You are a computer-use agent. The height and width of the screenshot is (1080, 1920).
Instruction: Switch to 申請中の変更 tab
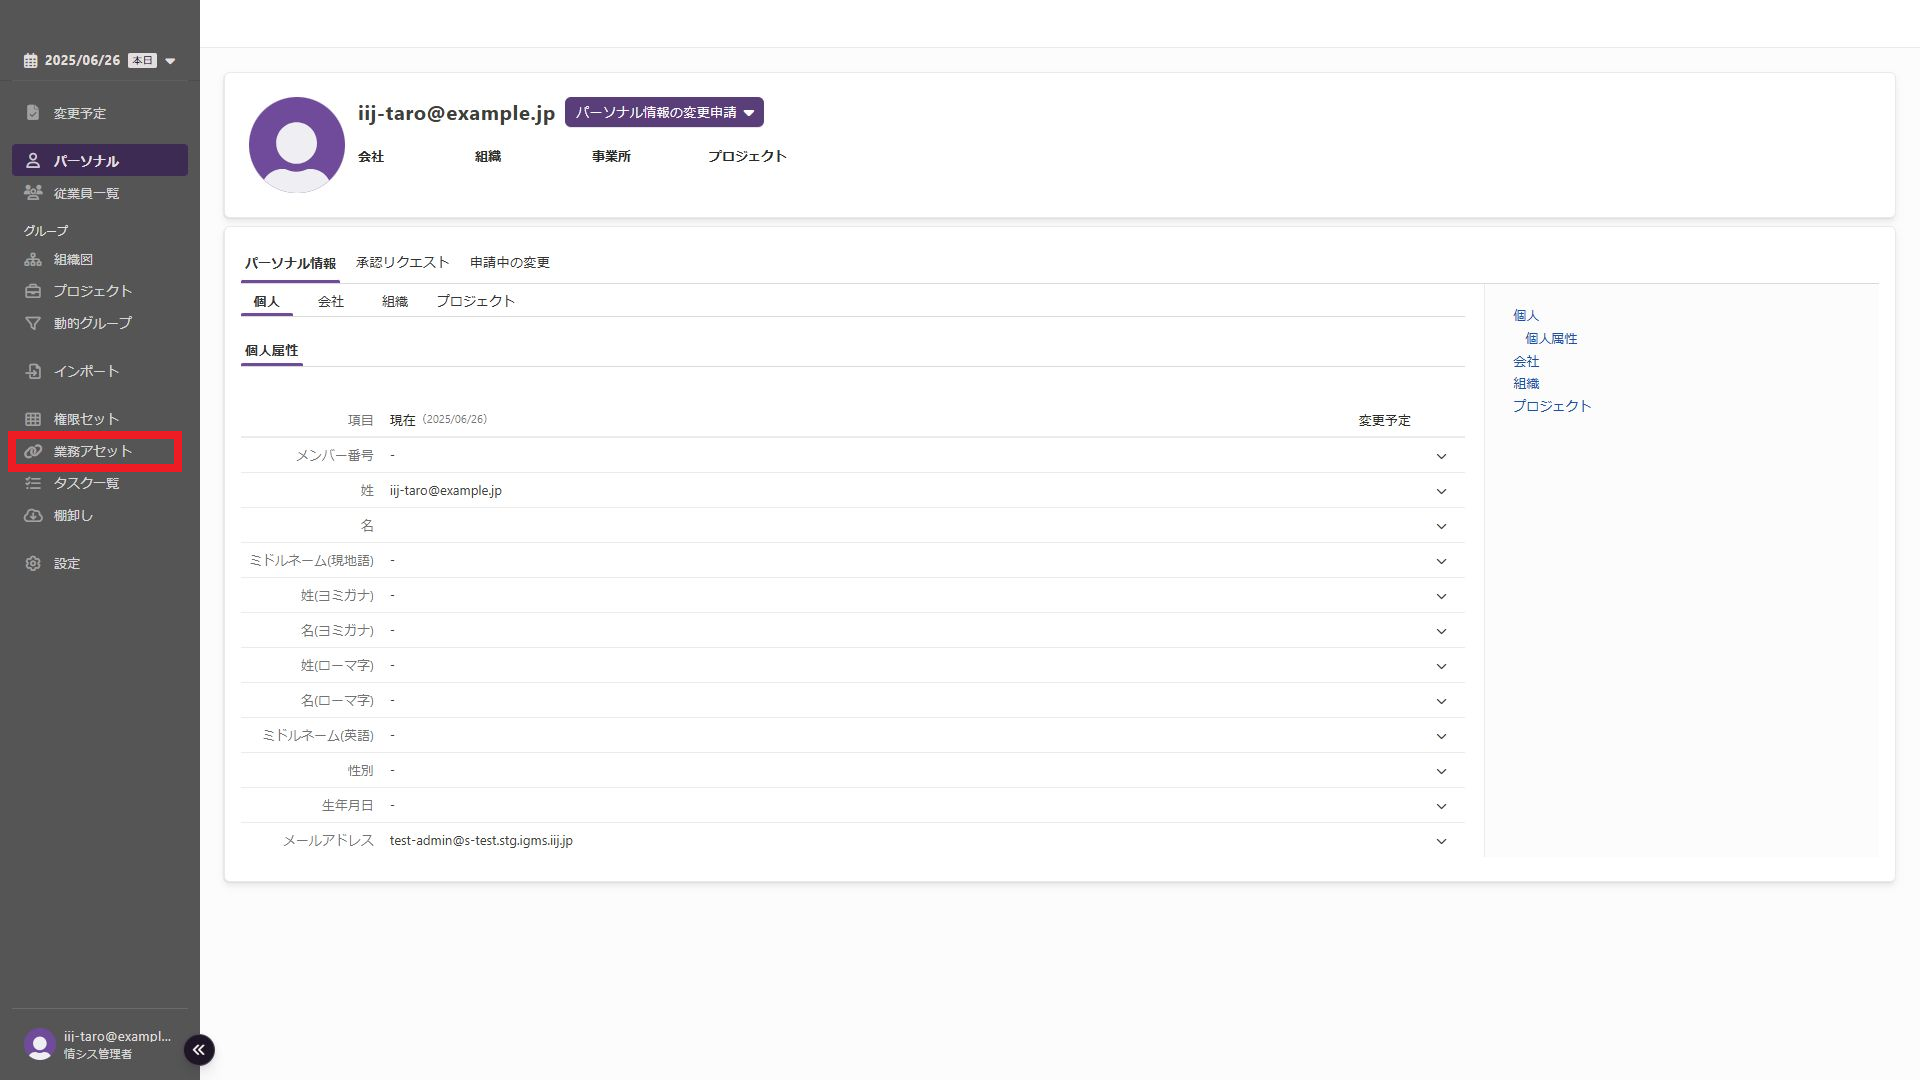(509, 262)
